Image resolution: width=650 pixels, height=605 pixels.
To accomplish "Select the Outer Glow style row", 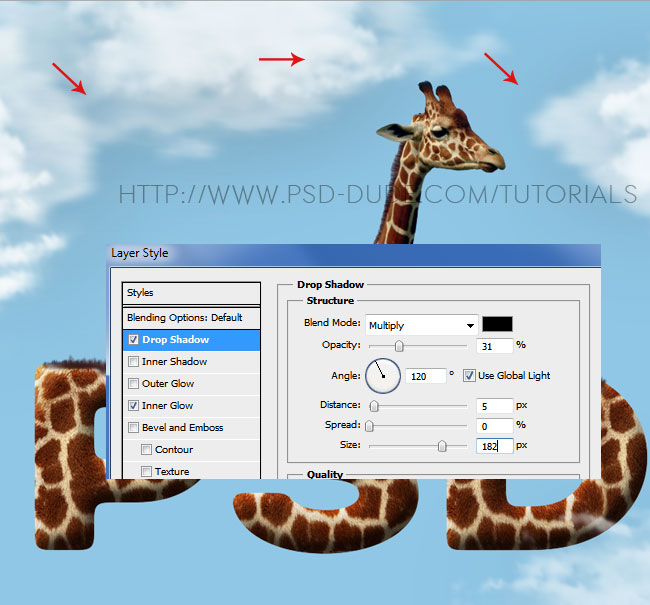I will 192,384.
